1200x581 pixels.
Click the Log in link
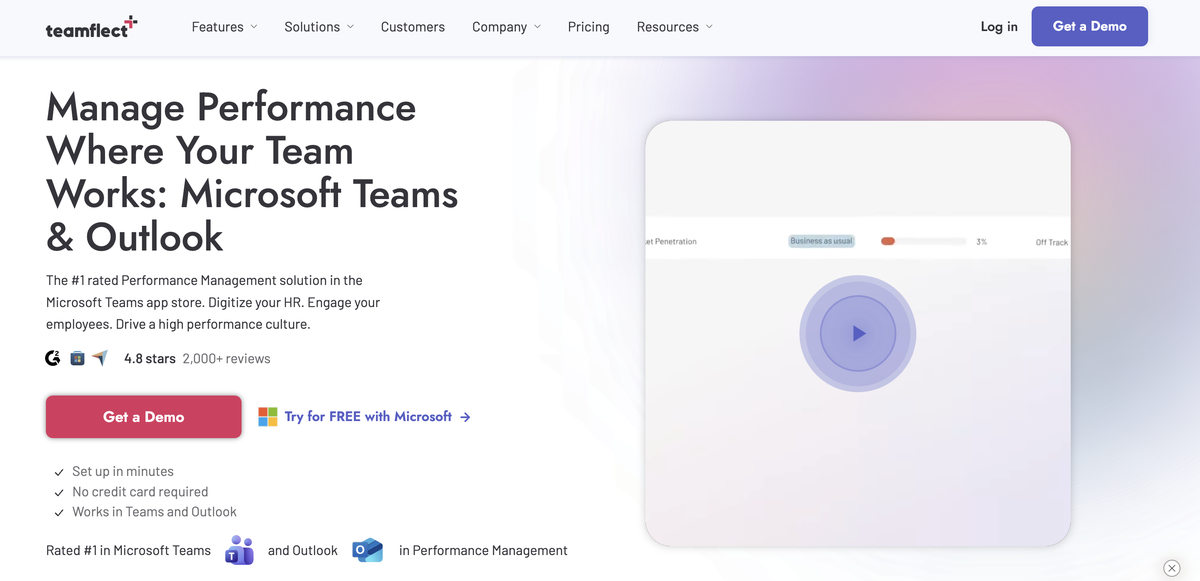click(x=999, y=27)
